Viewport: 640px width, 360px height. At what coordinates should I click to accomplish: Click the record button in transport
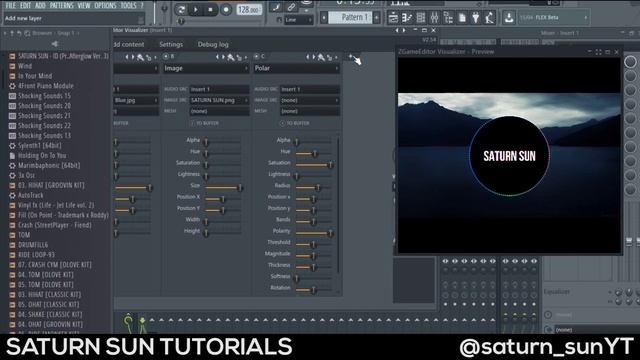(x=226, y=9)
